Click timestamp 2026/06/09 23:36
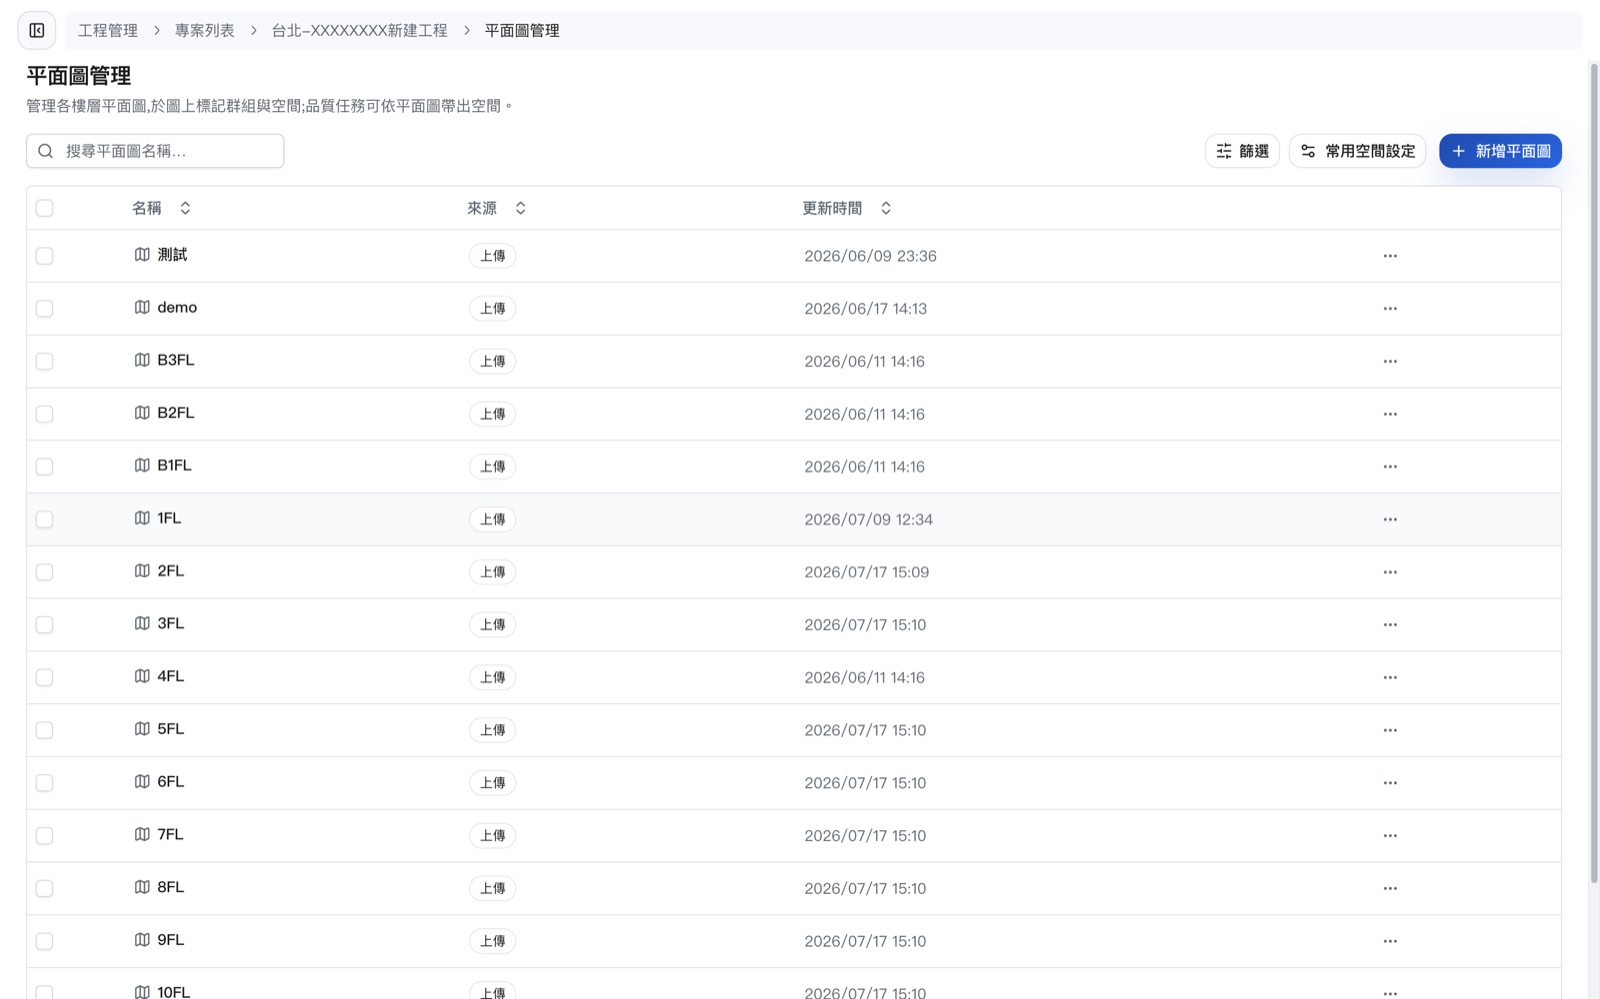The width and height of the screenshot is (1600, 999). 870,256
